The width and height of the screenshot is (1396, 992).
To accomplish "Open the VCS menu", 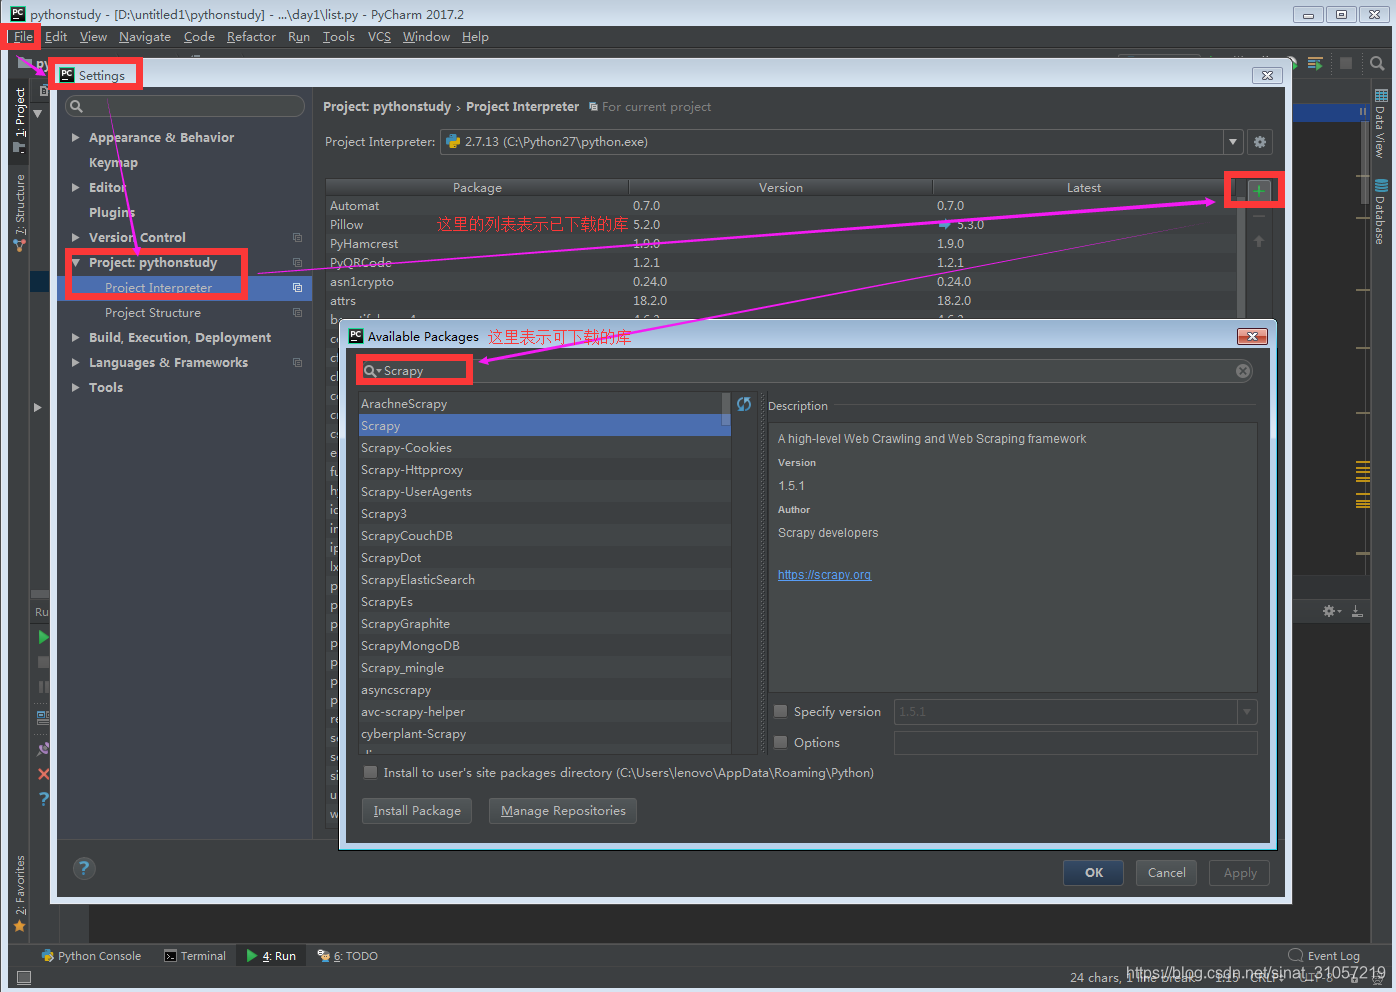I will (x=379, y=37).
